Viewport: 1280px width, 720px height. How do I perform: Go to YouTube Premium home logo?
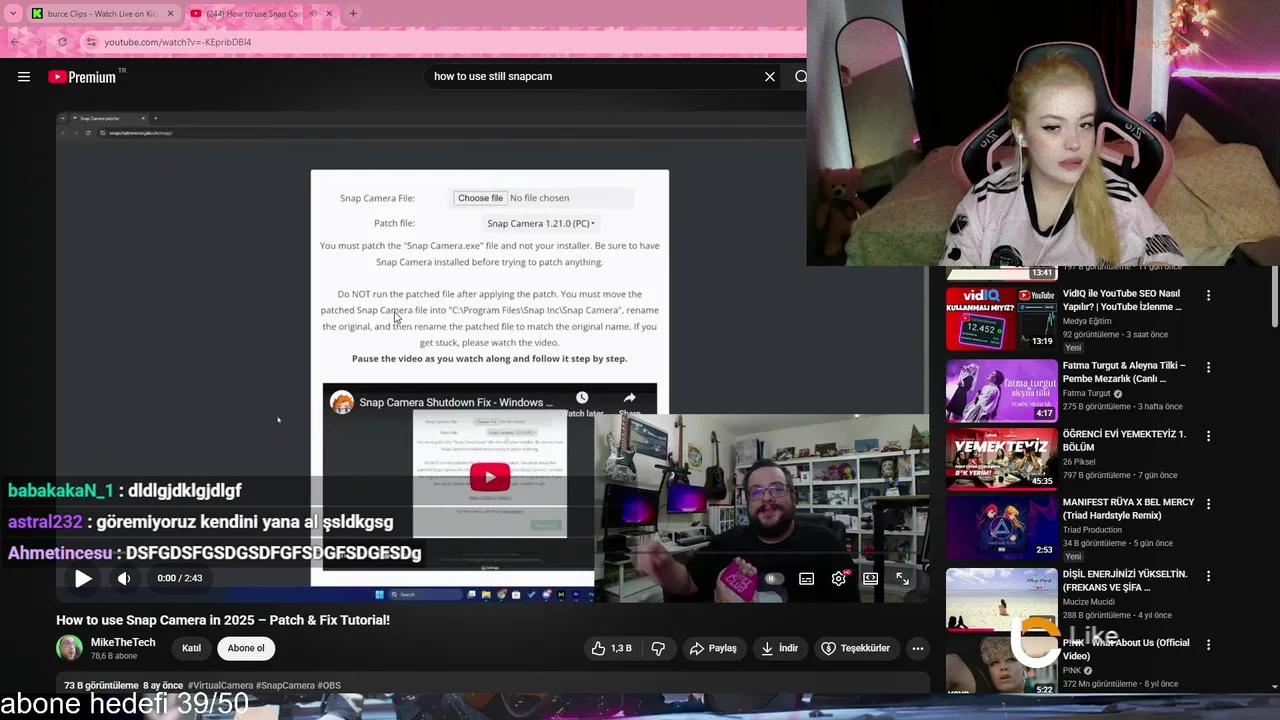(x=82, y=77)
